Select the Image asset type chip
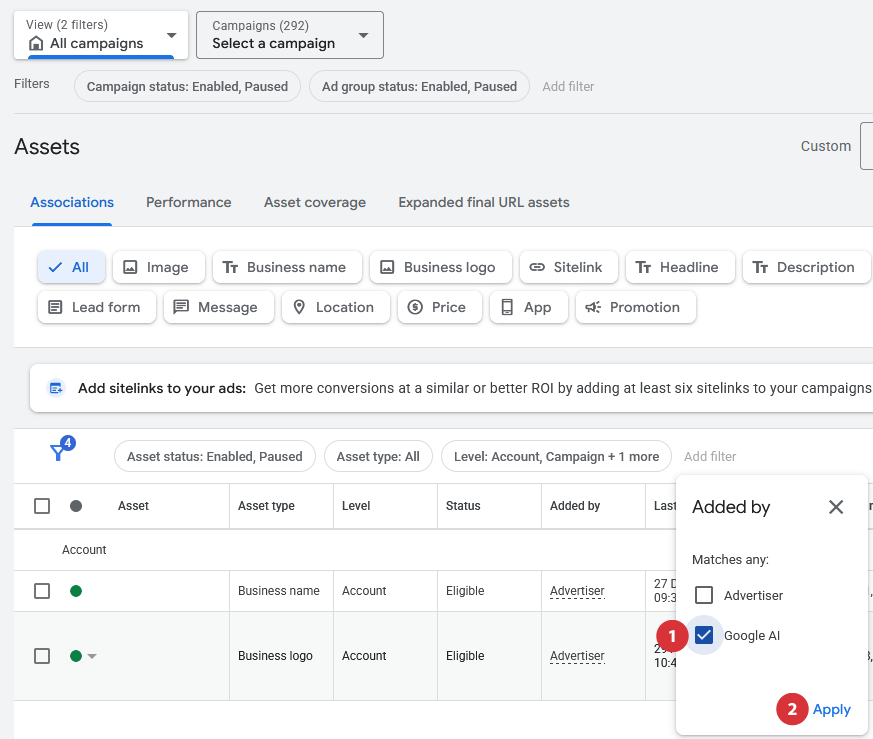 click(158, 267)
